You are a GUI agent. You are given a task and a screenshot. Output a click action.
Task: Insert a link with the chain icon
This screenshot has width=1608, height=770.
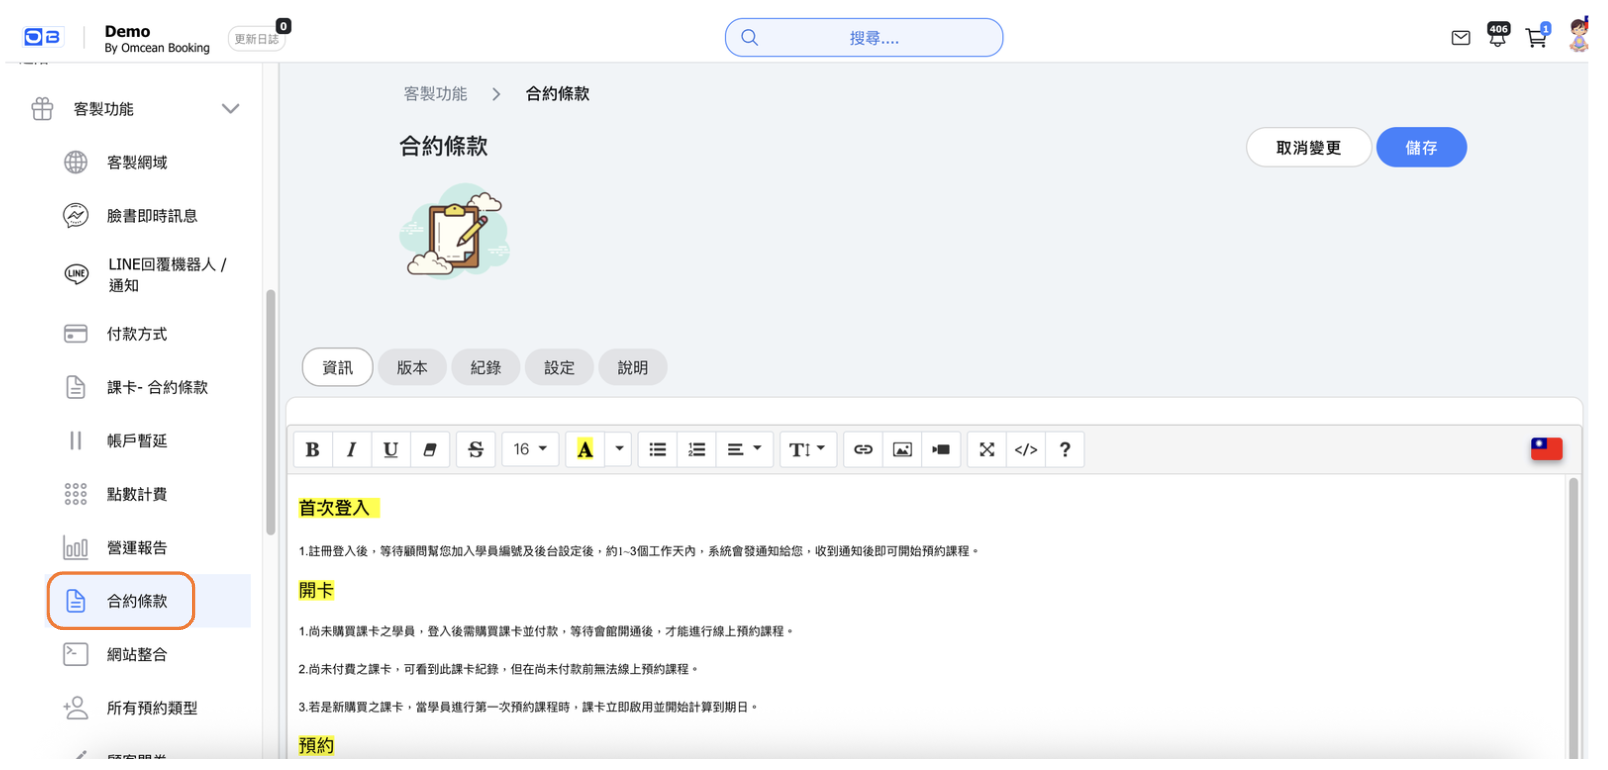pyautogui.click(x=863, y=450)
